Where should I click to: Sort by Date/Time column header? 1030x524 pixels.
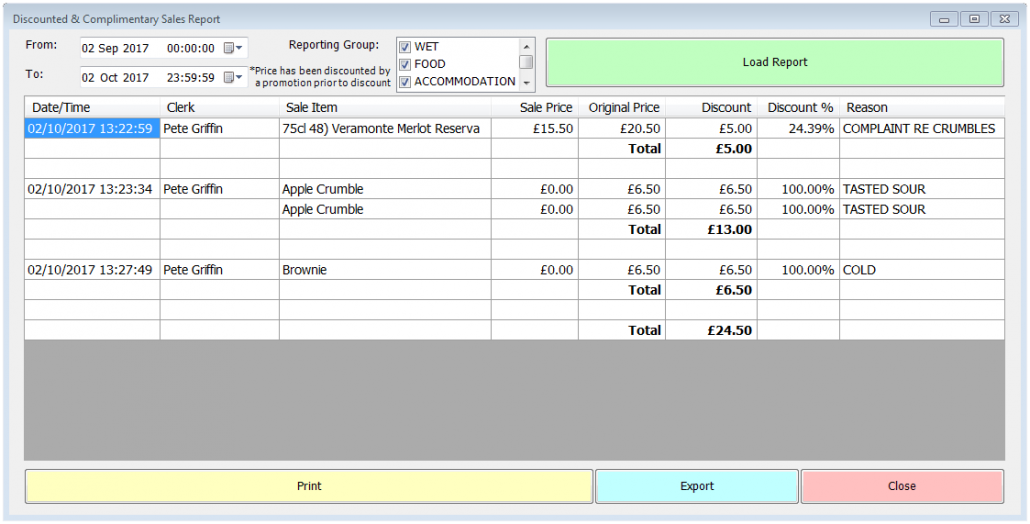coord(92,108)
